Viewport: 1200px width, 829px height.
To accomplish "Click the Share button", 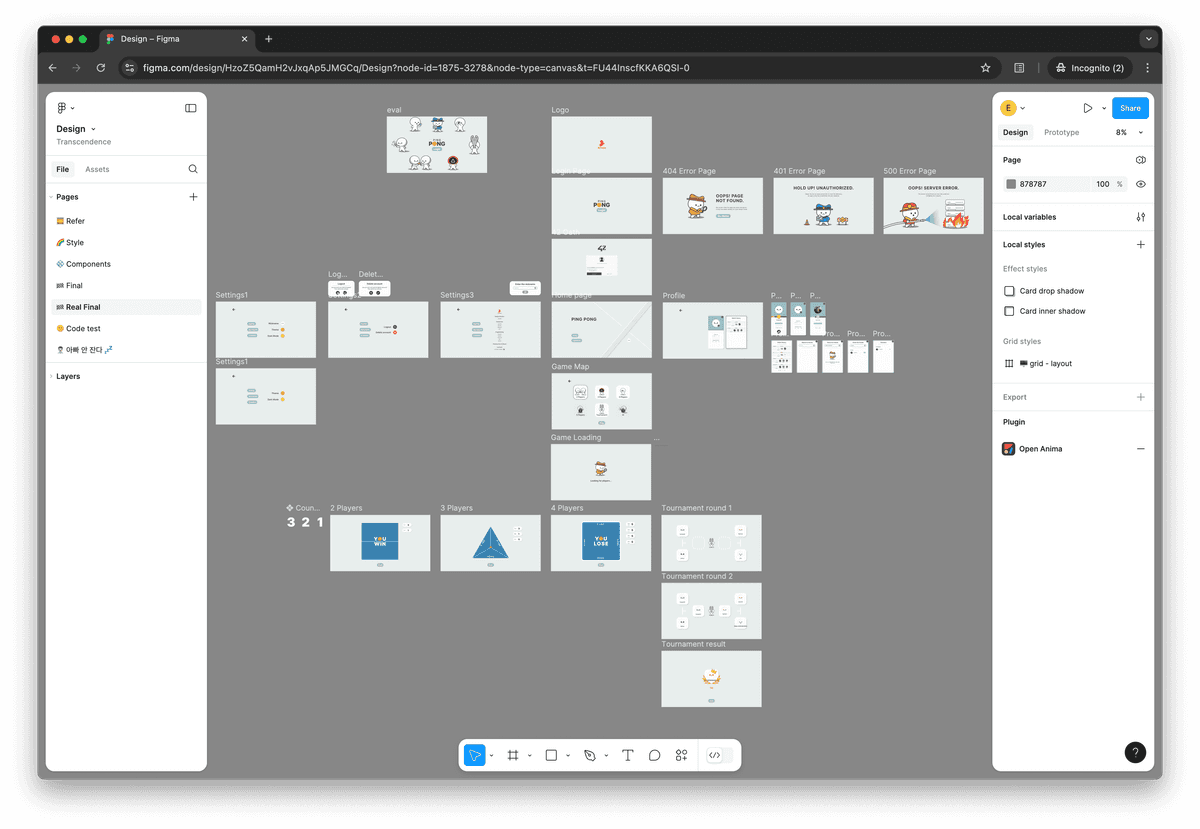I will pyautogui.click(x=1130, y=108).
